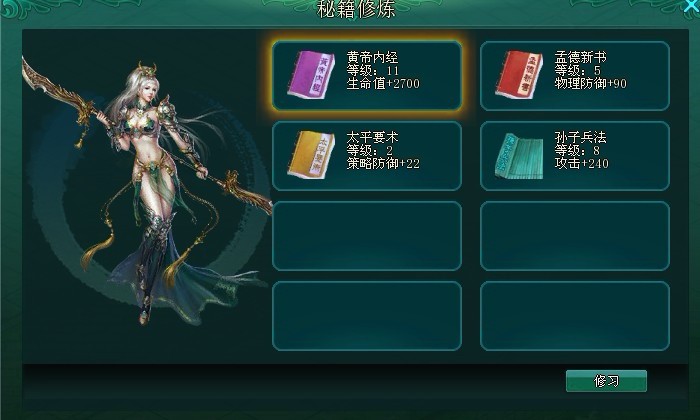Close the 秘籍修炼 window
The height and width of the screenshot is (420, 700).
pos(692,5)
